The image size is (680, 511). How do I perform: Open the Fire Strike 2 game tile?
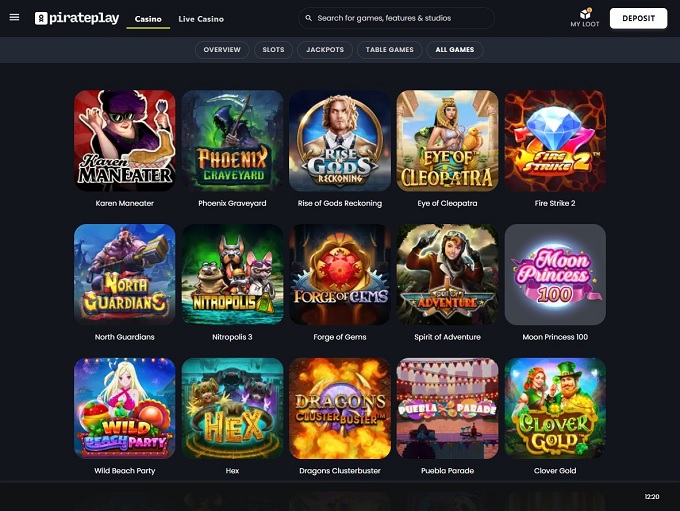click(555, 141)
